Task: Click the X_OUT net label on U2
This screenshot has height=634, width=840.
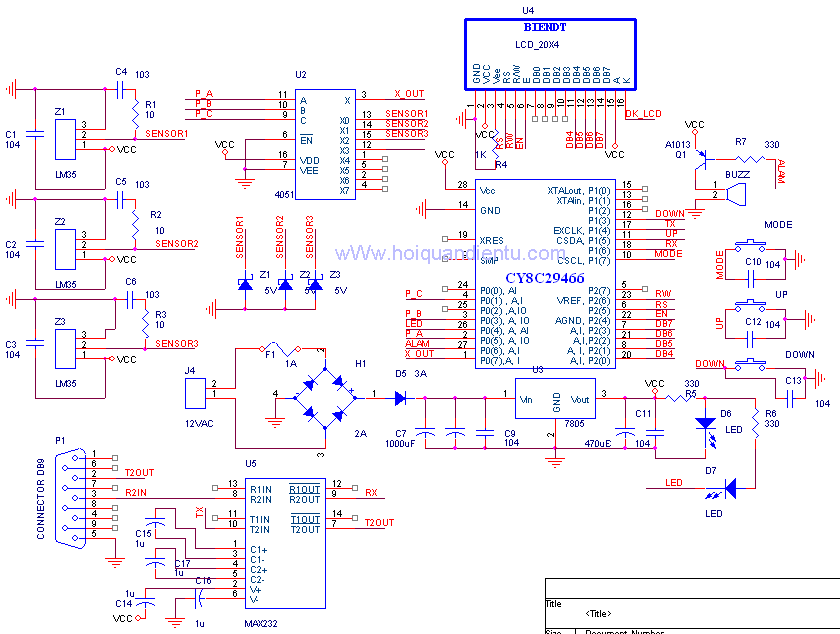Action: [x=409, y=94]
